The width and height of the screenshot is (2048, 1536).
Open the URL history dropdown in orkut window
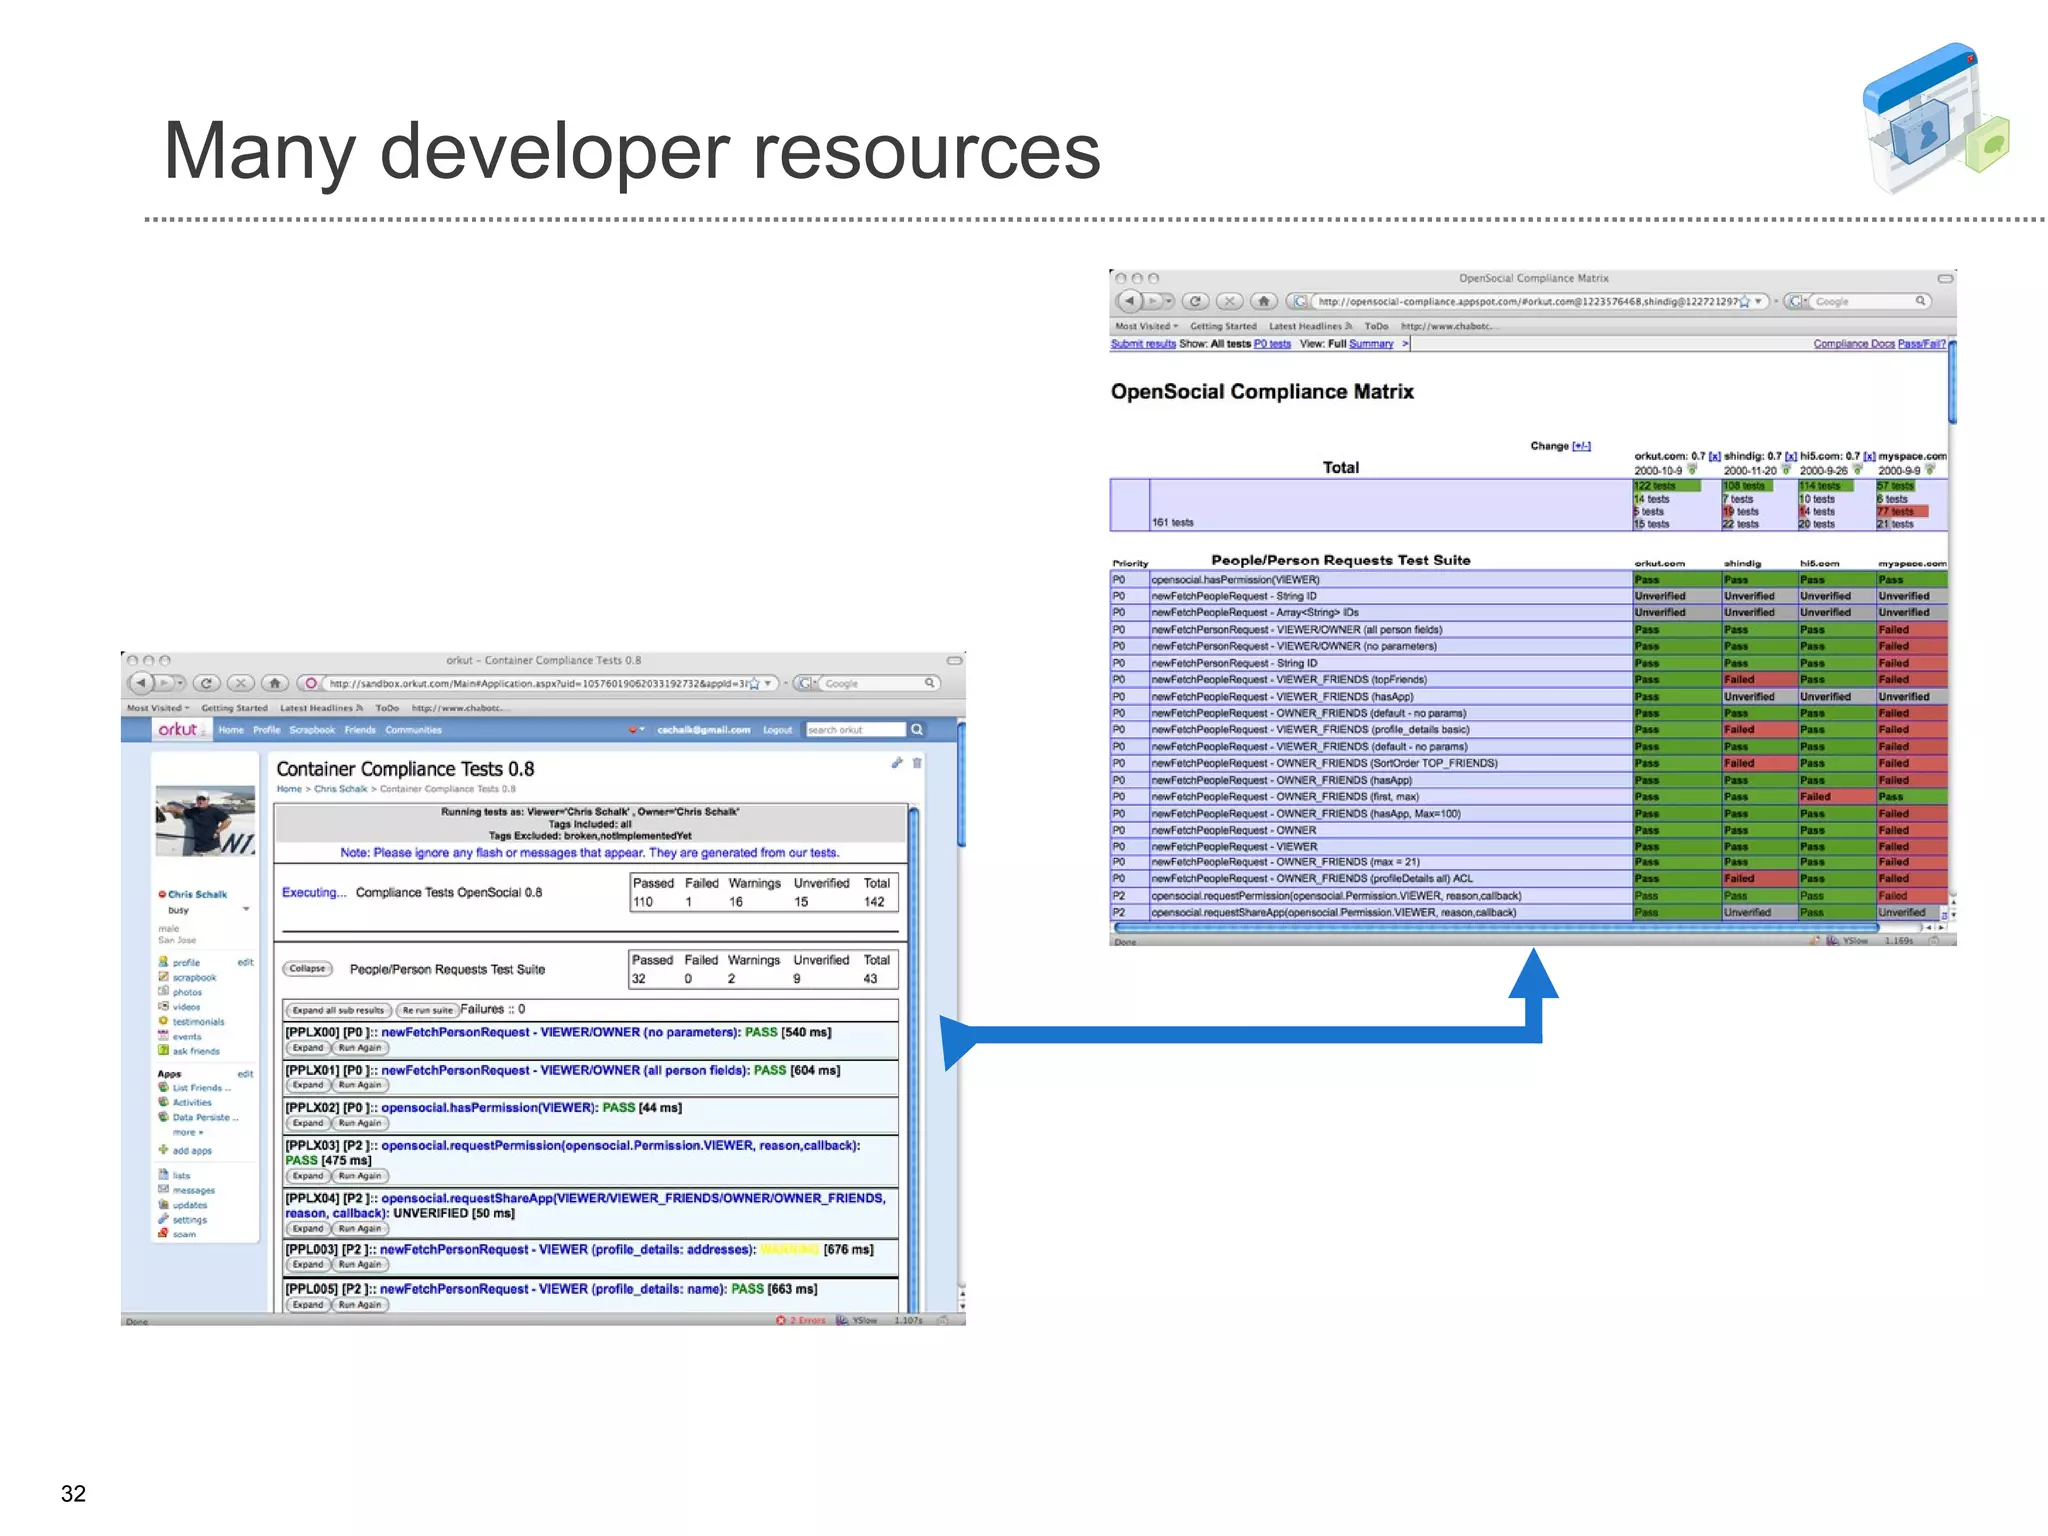[x=768, y=684]
